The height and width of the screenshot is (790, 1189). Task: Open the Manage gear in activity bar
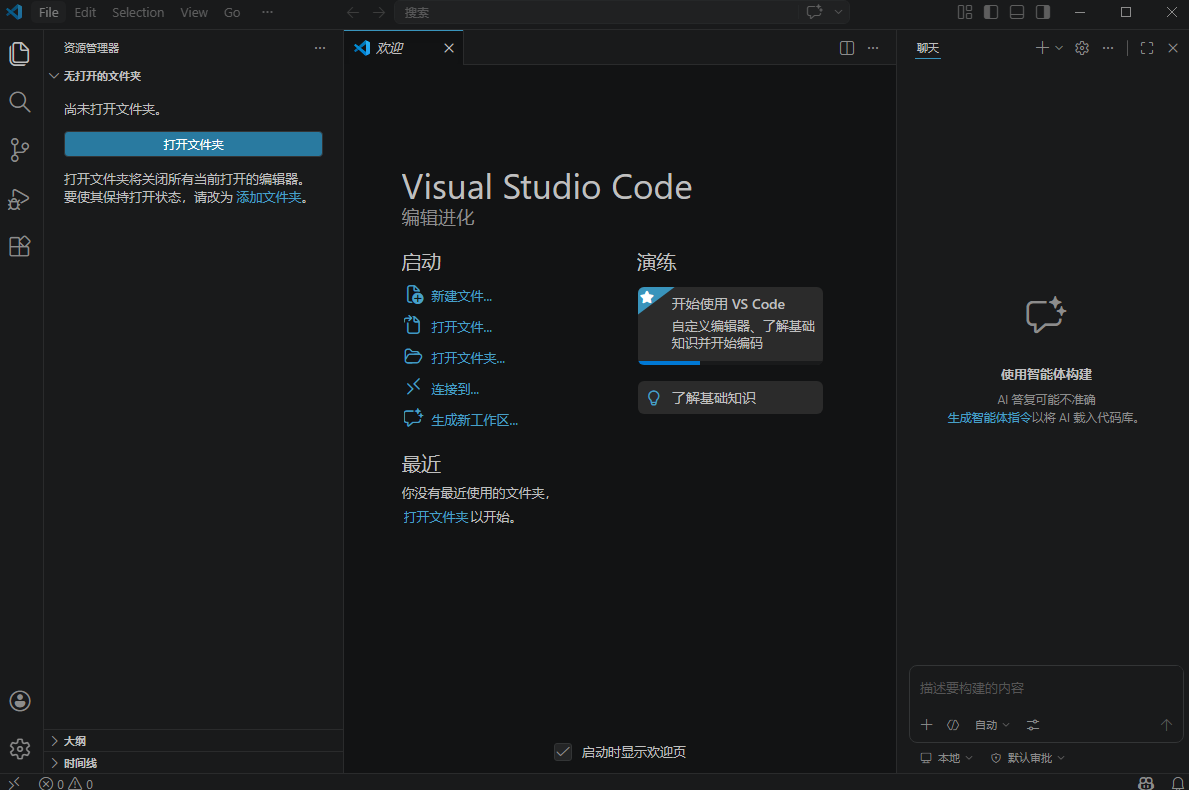tap(20, 749)
